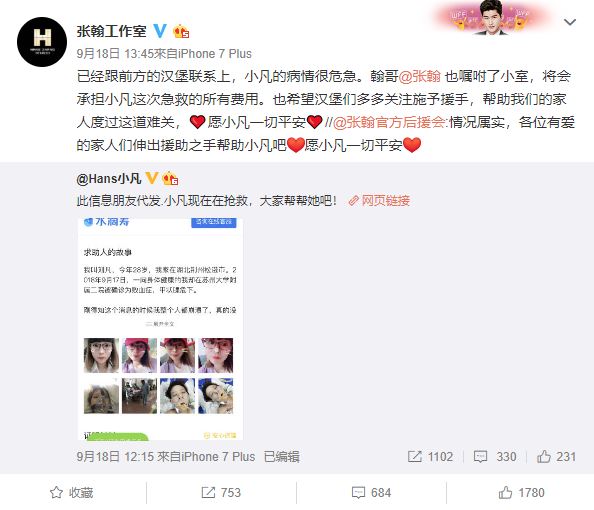The height and width of the screenshot is (510, 594).
Task: Open the 网页链接 web link
Action: tap(379, 200)
